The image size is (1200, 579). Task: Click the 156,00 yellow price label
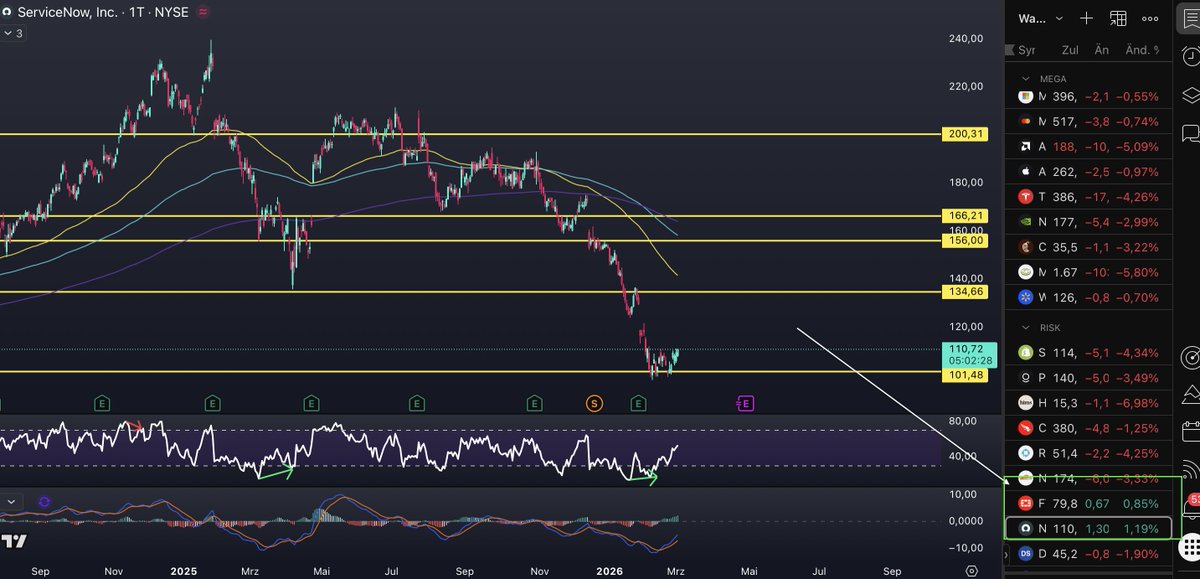pyautogui.click(x=965, y=240)
